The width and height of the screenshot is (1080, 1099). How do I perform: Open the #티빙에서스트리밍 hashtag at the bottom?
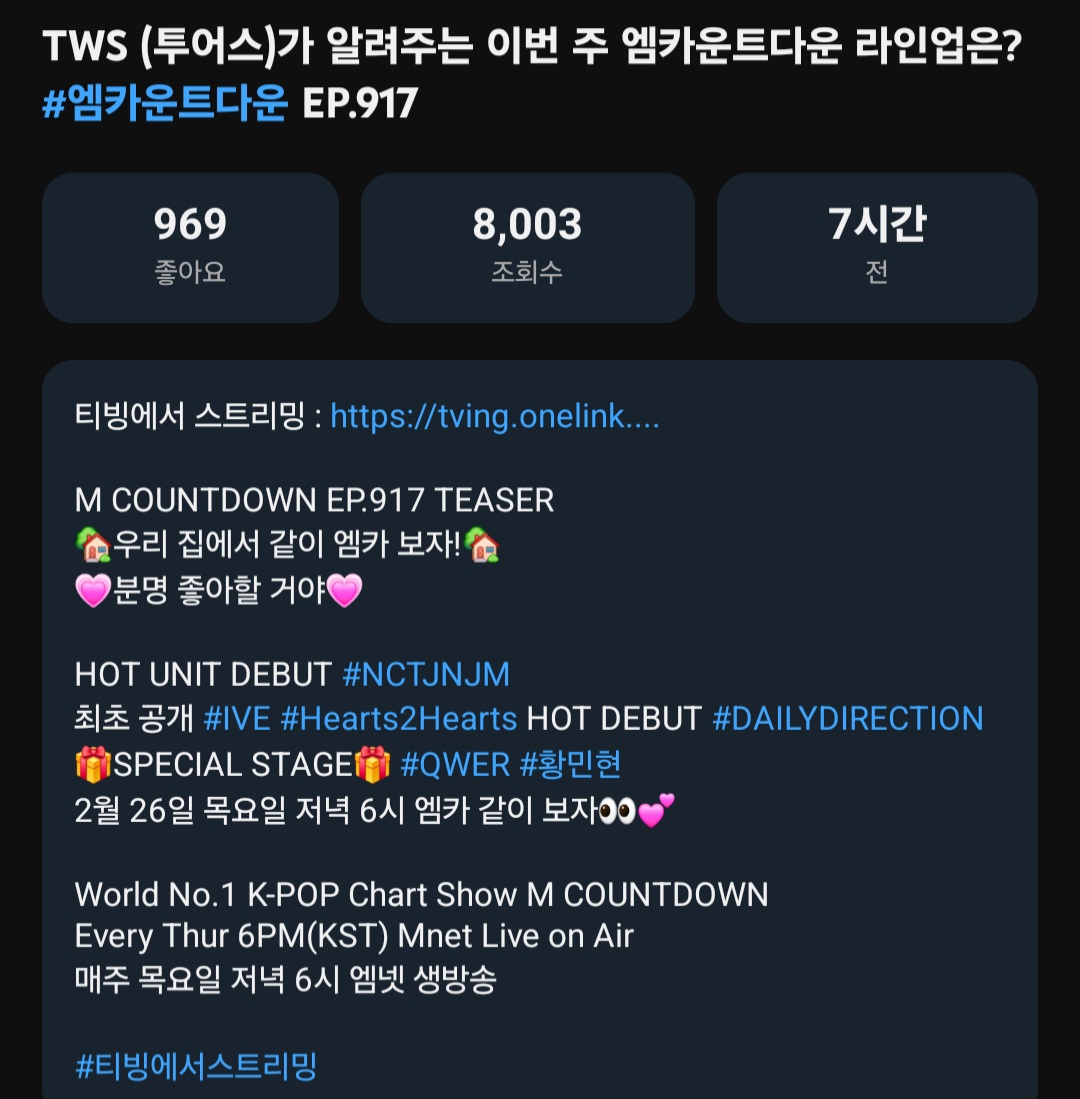point(196,1066)
